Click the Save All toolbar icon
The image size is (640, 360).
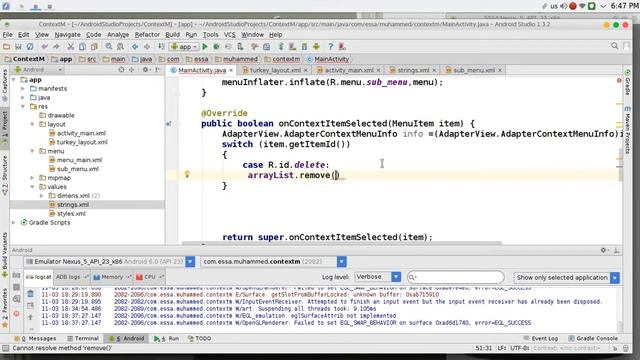(18, 47)
